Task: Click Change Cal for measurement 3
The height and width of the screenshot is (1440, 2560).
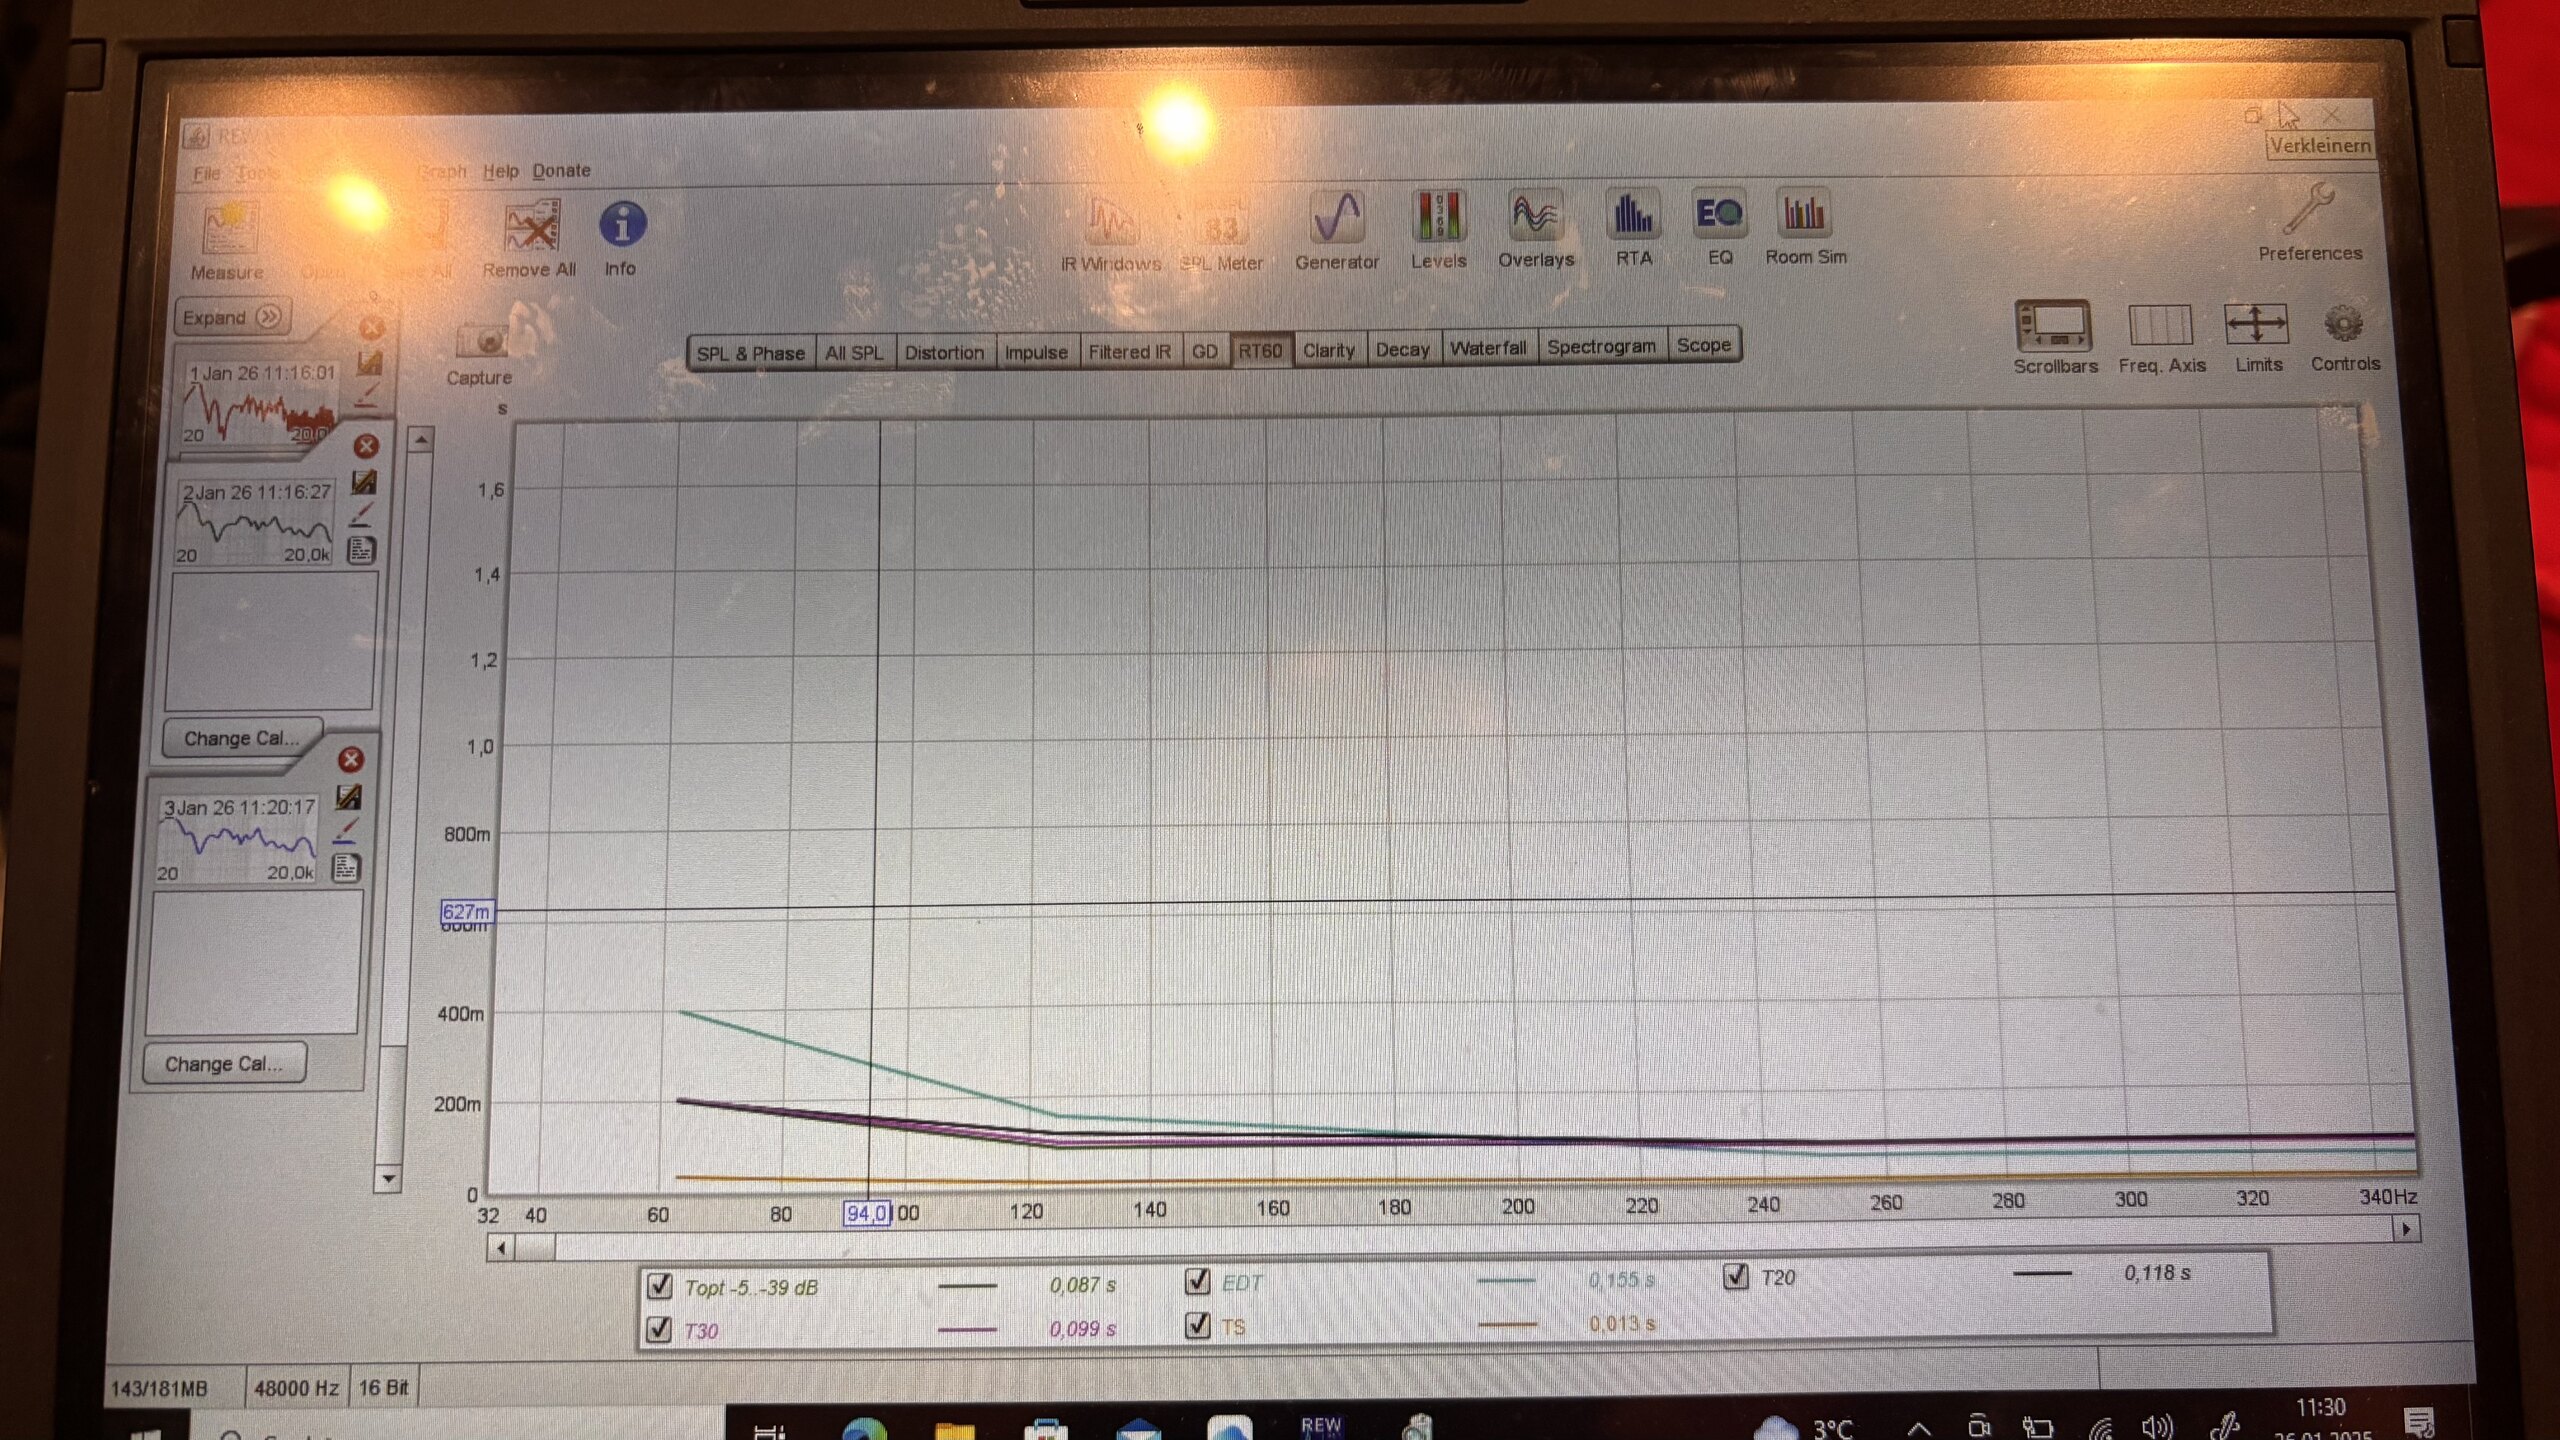Action: [x=223, y=1064]
